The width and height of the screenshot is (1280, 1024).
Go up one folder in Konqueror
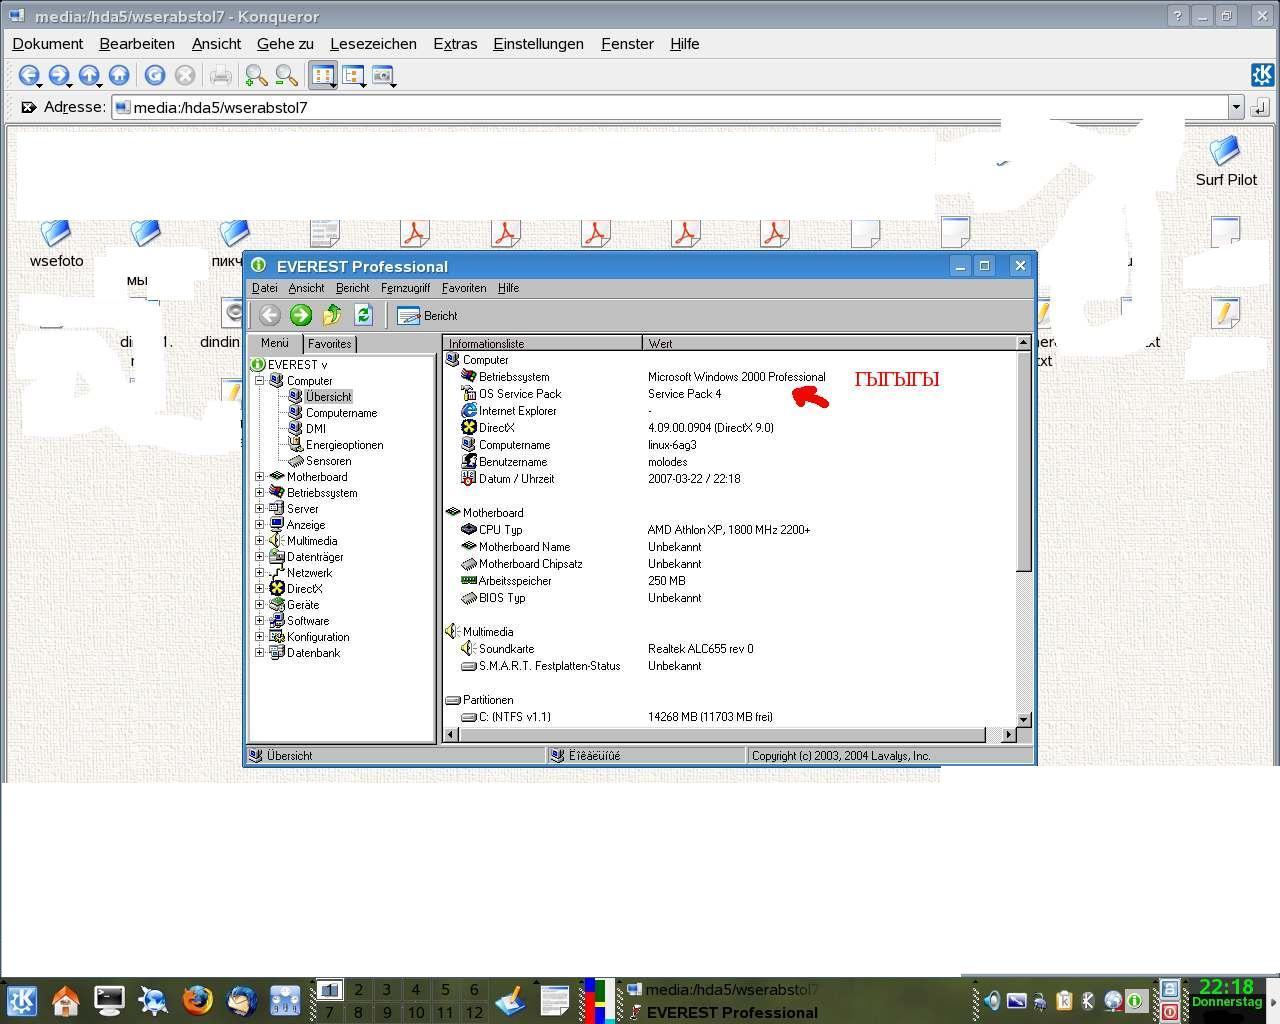pos(89,75)
